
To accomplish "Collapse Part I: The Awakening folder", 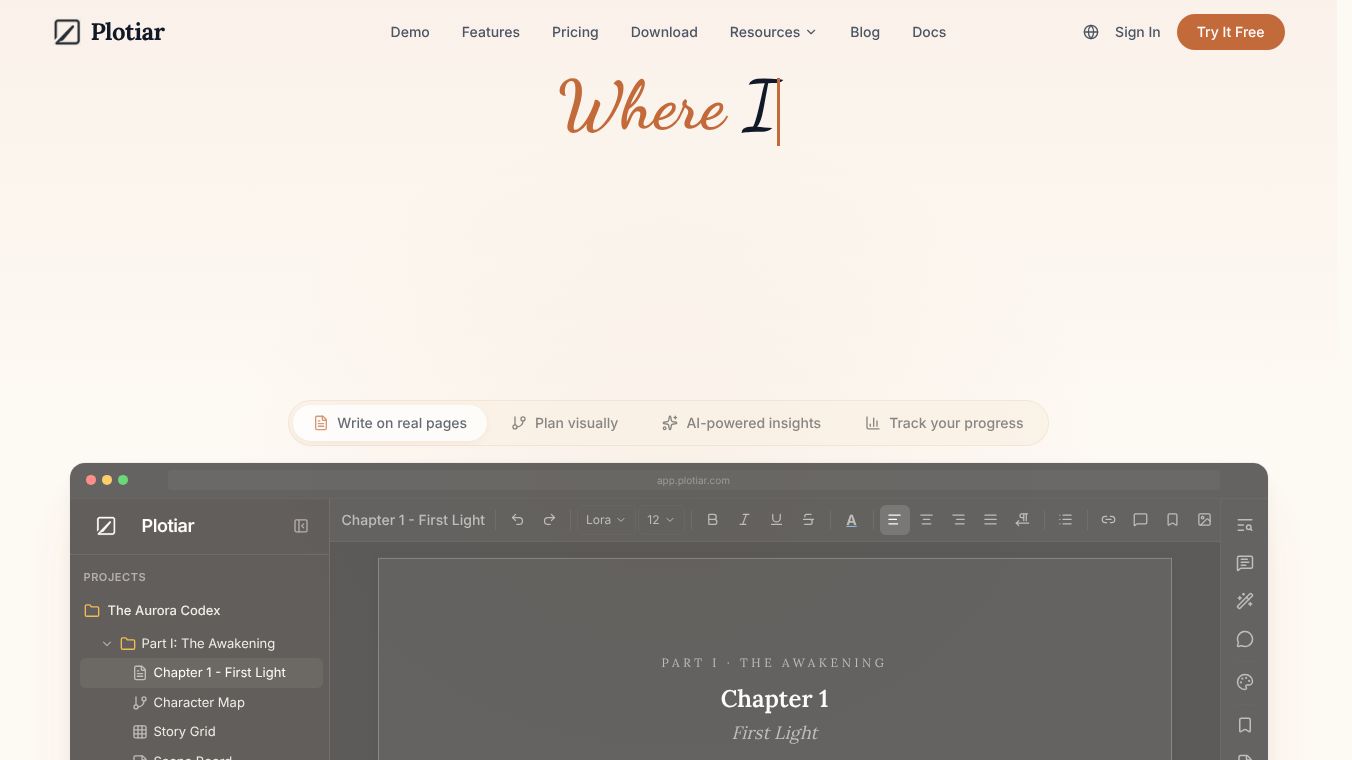I will point(107,644).
